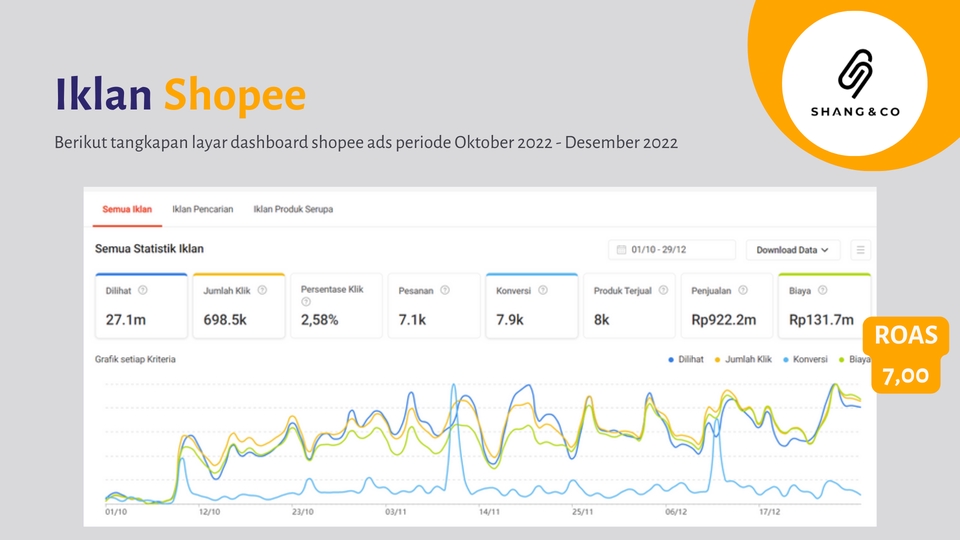The image size is (960, 540).
Task: Click the Jumlah Klik legend entry
Action: pos(743,359)
